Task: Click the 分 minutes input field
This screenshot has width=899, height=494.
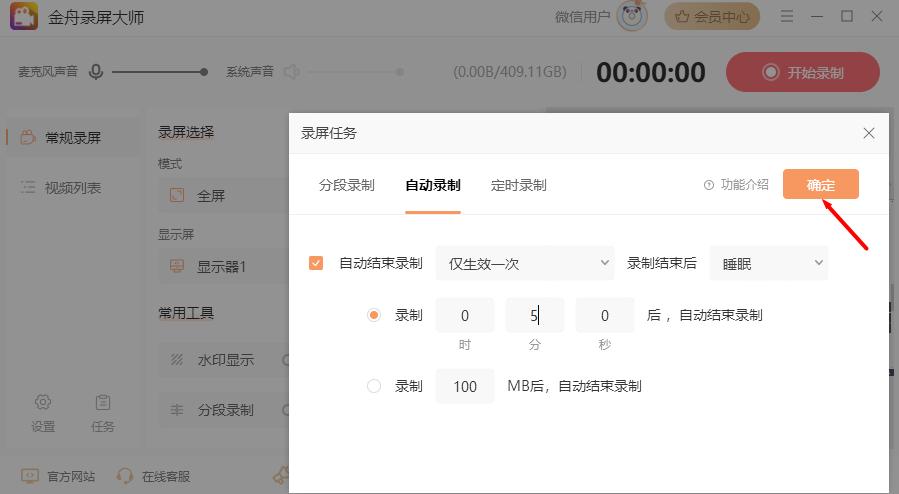Action: pos(534,315)
